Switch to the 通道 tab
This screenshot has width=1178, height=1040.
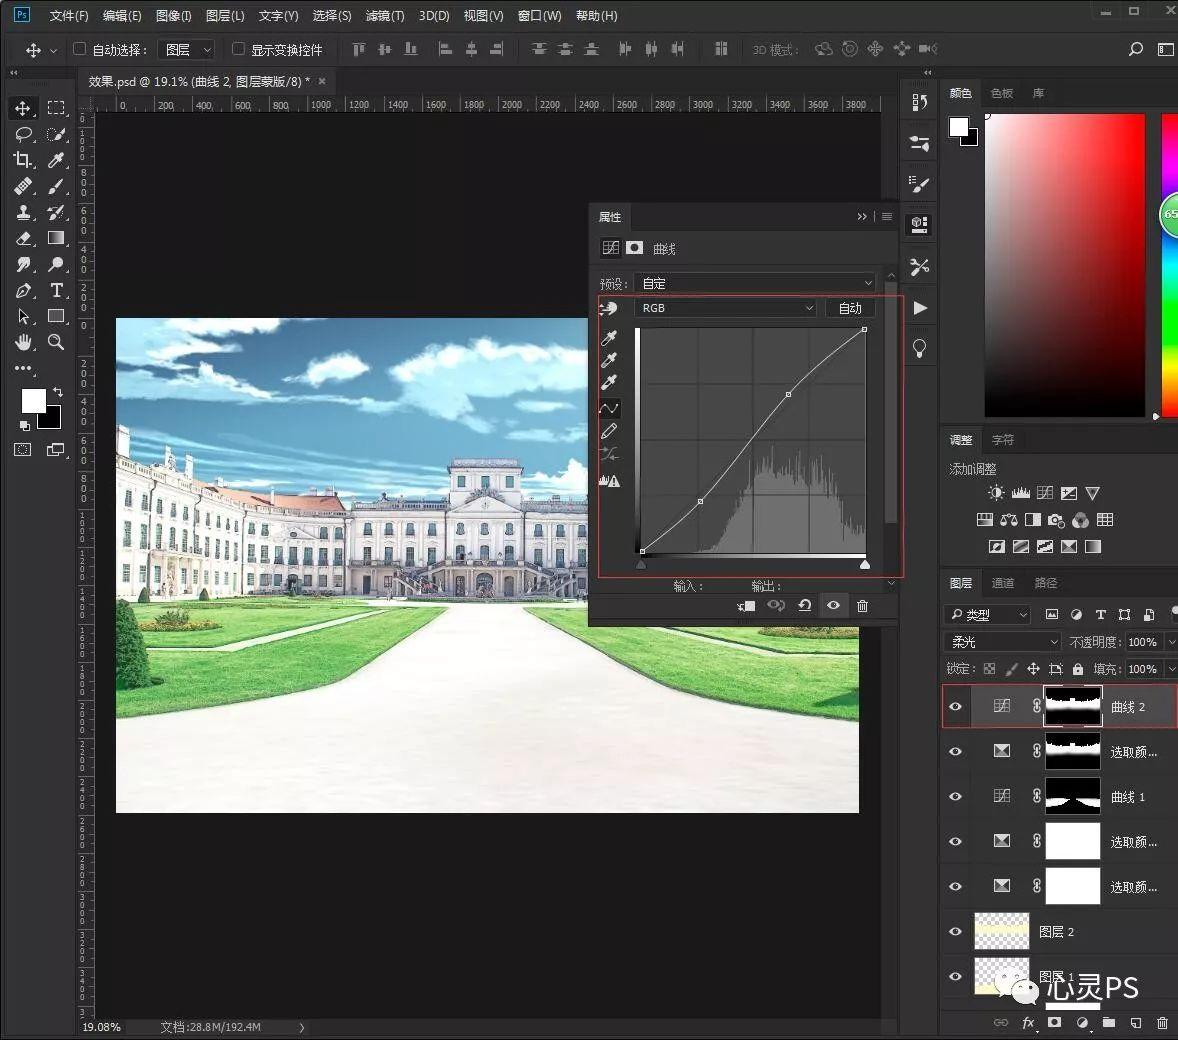click(1003, 582)
